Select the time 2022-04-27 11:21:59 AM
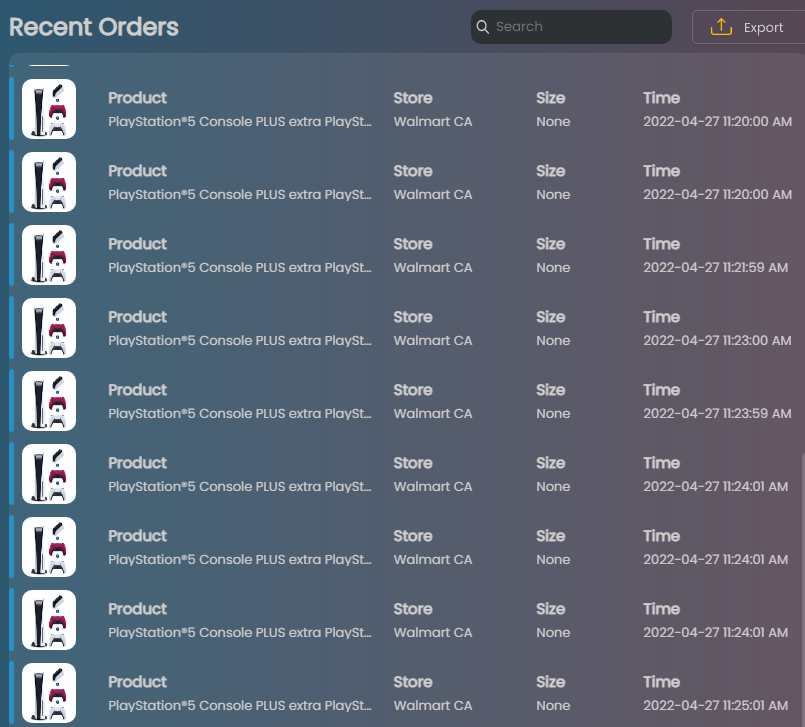Image resolution: width=805 pixels, height=727 pixels. click(715, 267)
